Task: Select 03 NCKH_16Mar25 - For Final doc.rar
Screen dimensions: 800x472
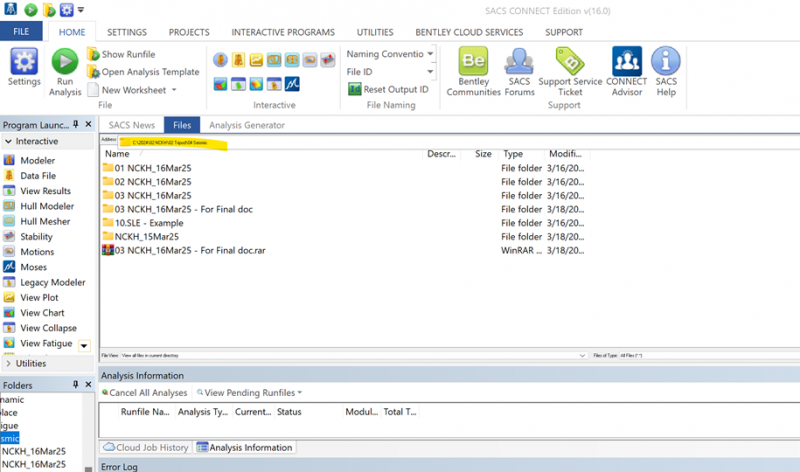Action: coord(190,251)
